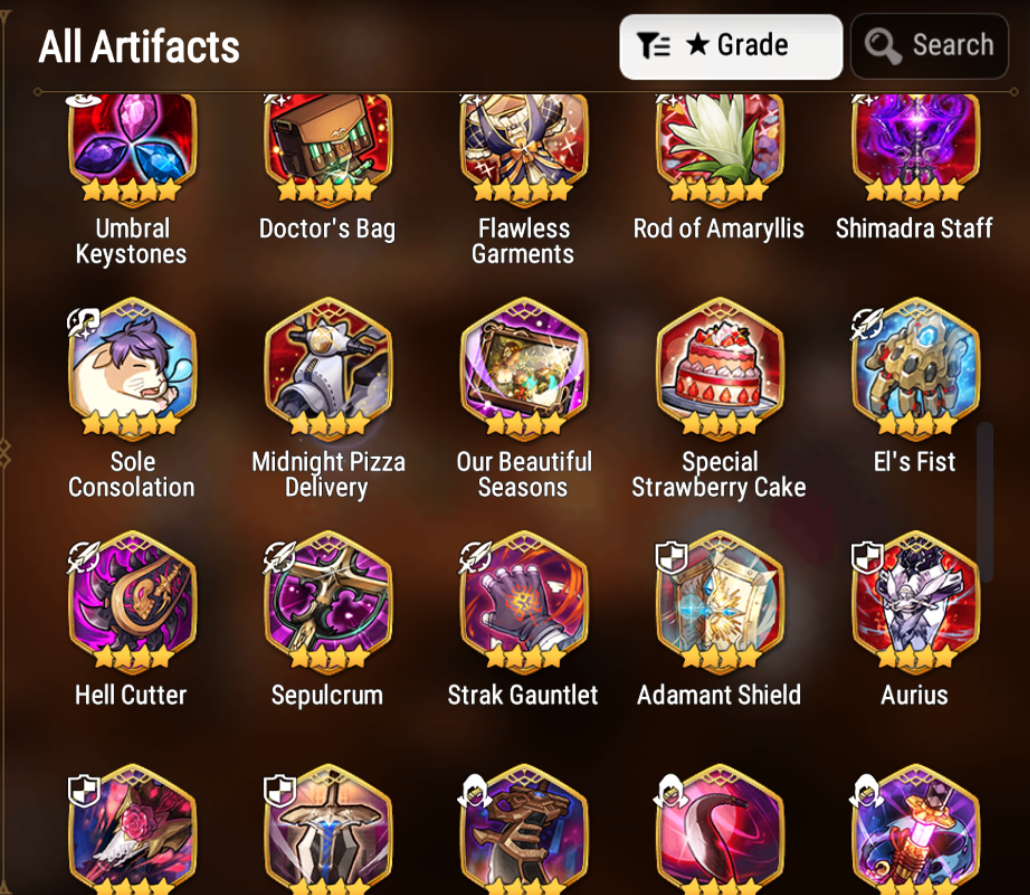Choose the Strak Gauntlet artifact
The height and width of the screenshot is (895, 1030).
524,601
